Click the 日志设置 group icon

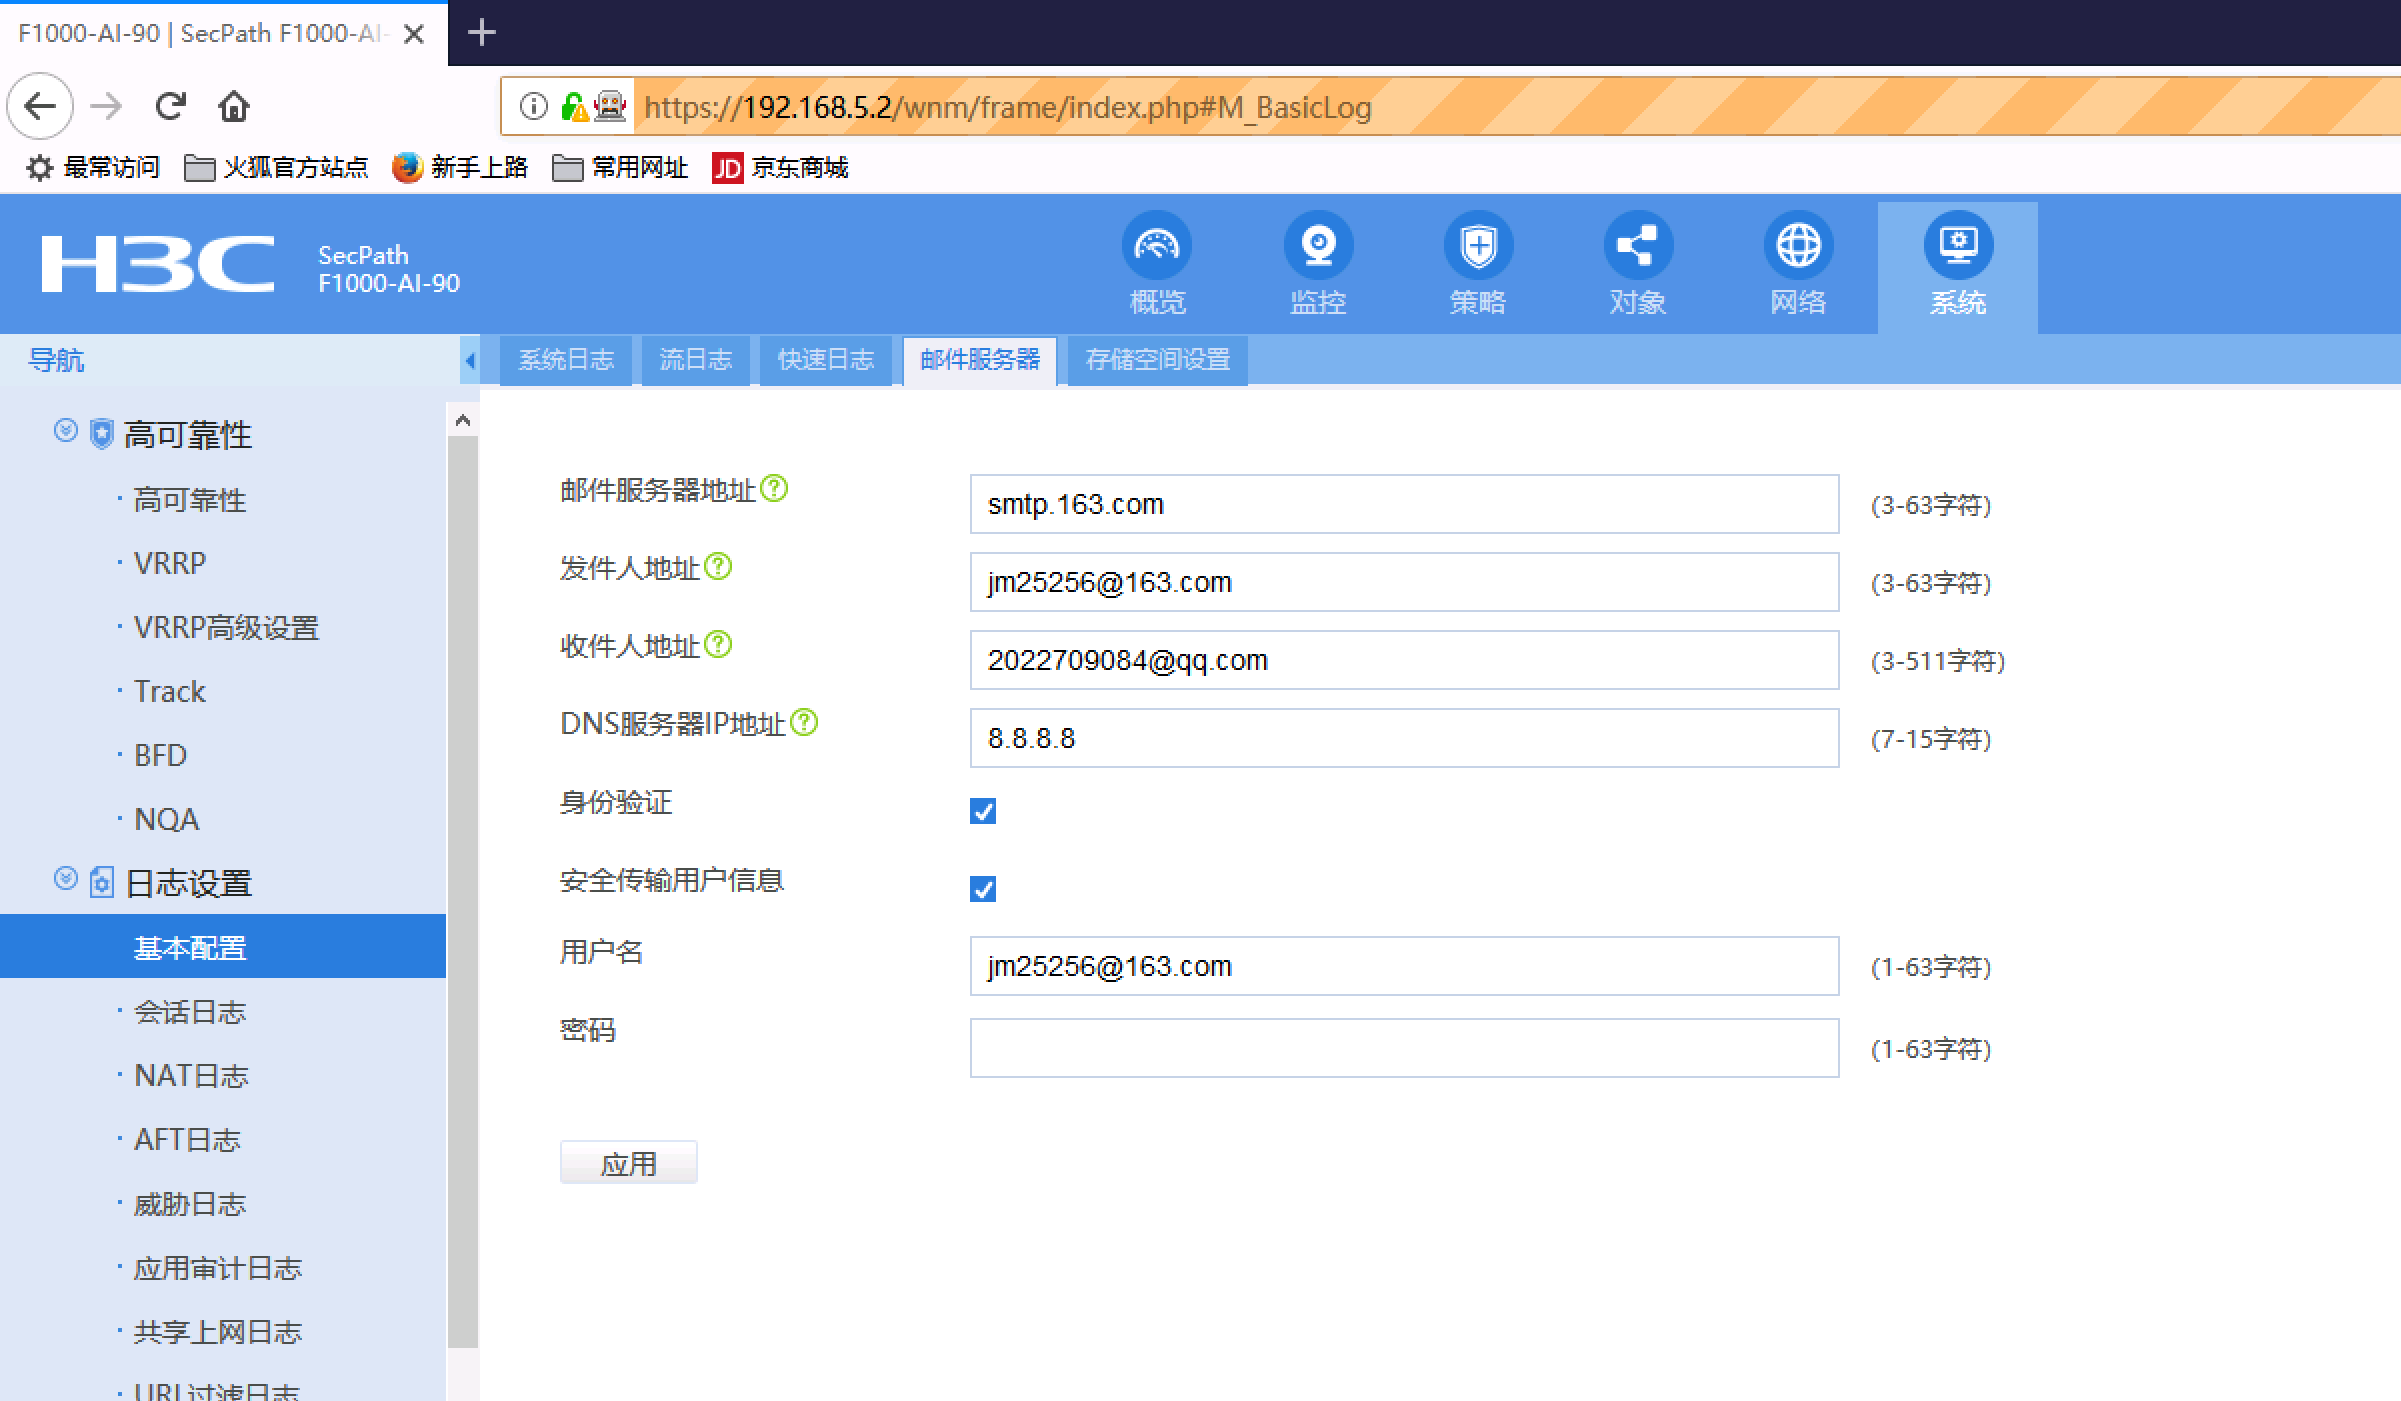[x=101, y=882]
